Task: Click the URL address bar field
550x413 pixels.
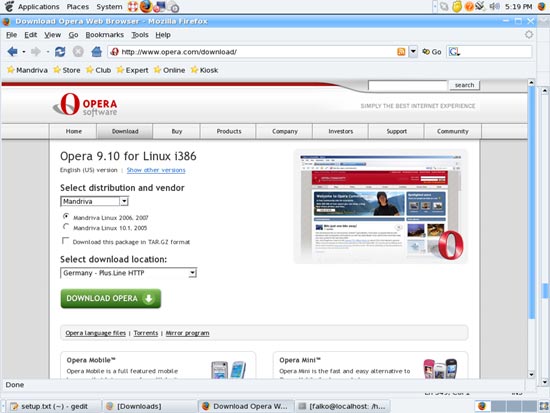Action: coord(258,52)
